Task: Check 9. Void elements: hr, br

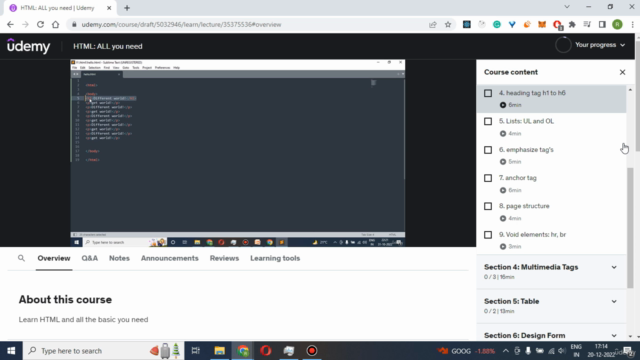Action: click(x=488, y=235)
